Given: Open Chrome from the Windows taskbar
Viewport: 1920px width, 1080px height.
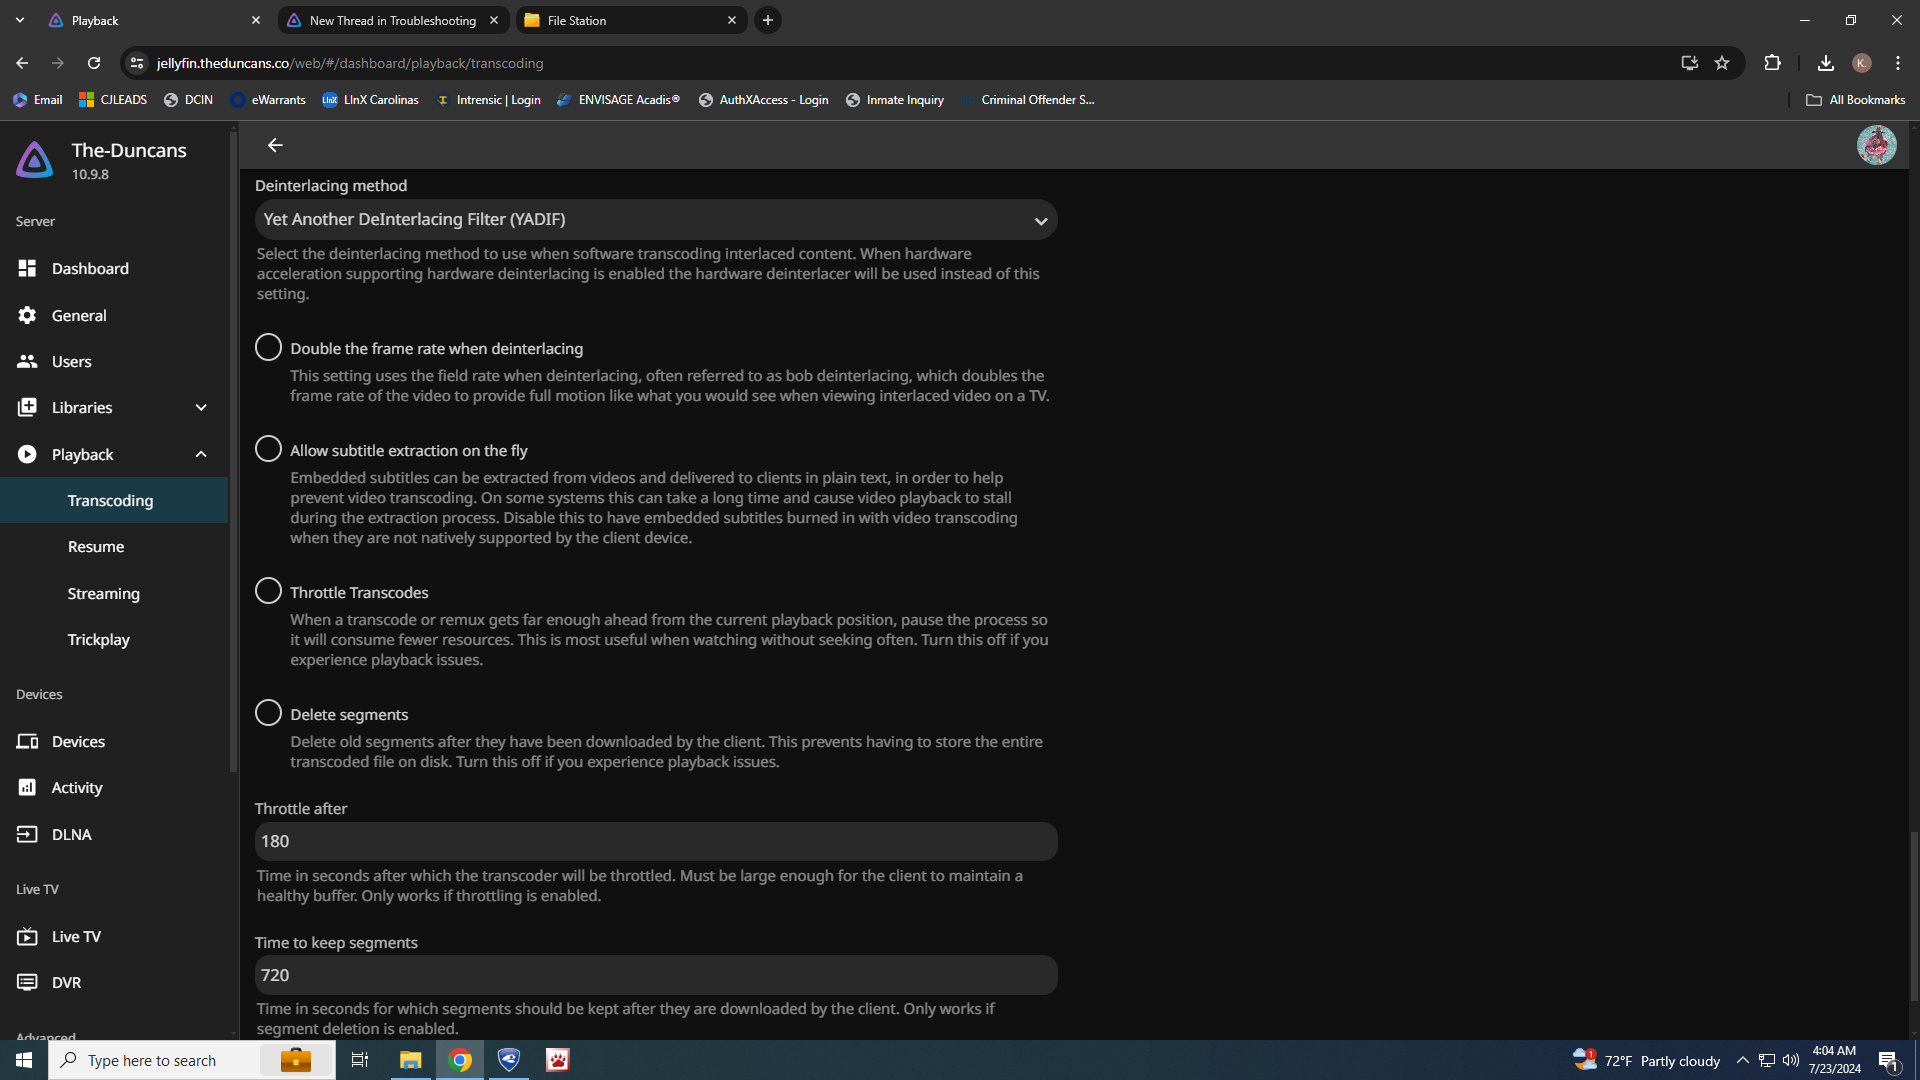Looking at the screenshot, I should [x=460, y=1060].
